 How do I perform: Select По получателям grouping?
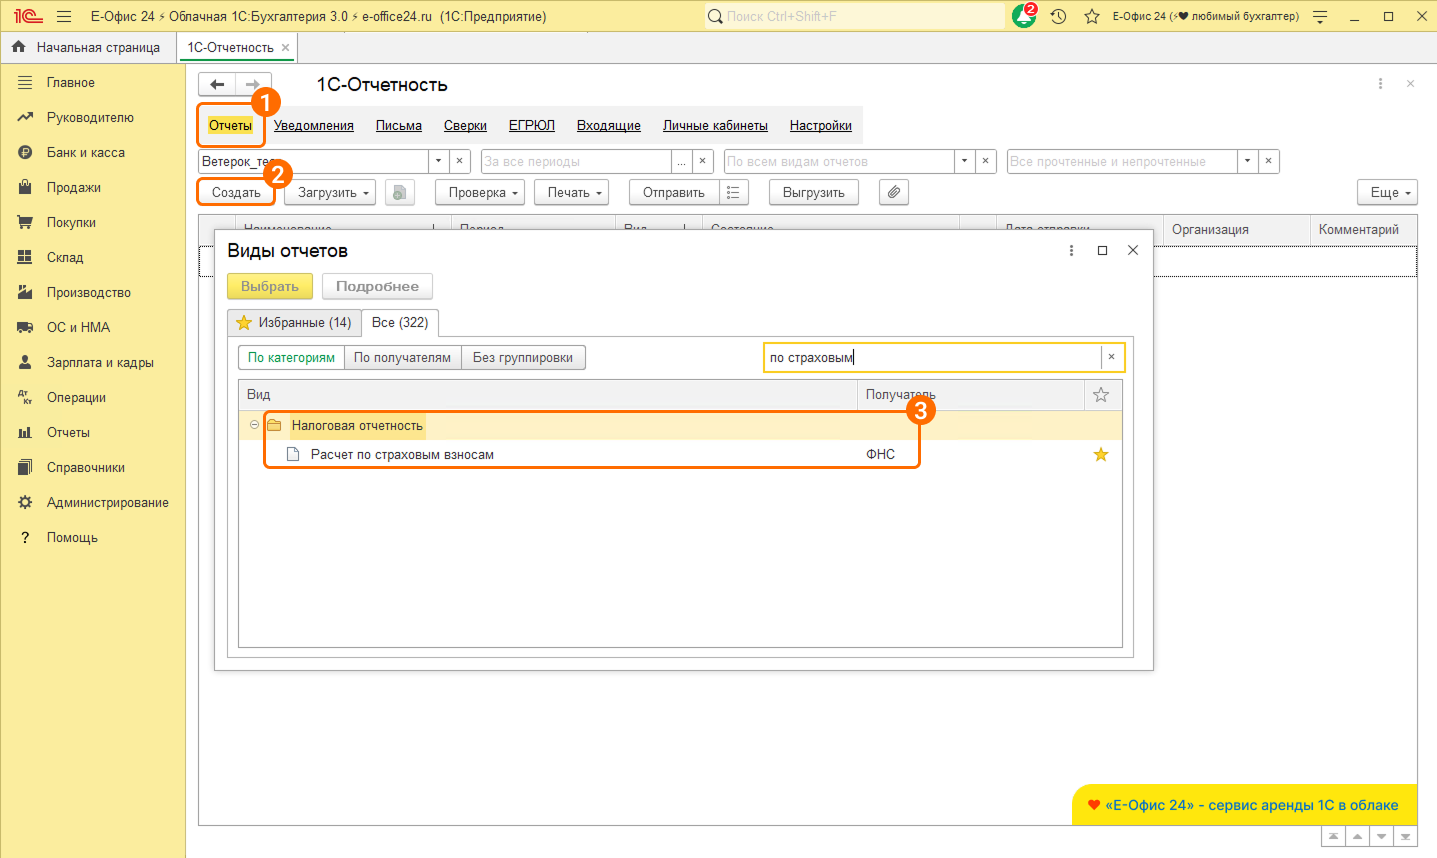[x=402, y=357]
